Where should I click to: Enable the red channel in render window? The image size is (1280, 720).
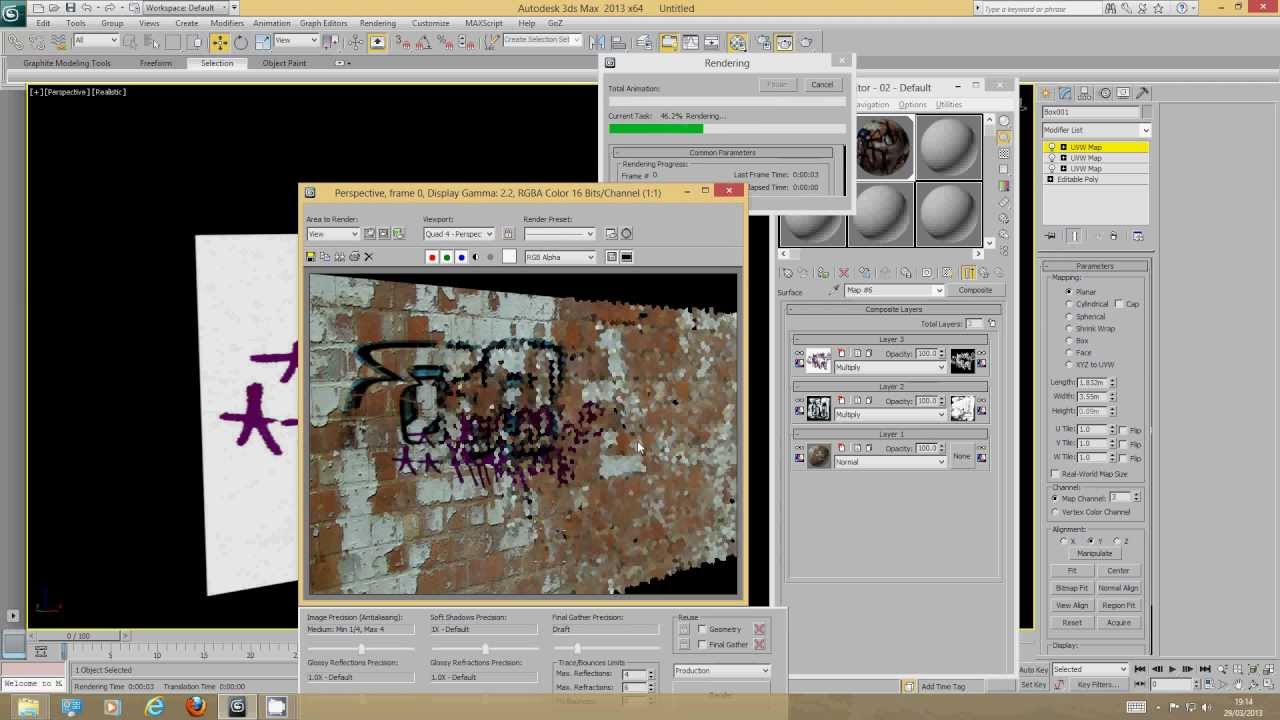(432, 257)
